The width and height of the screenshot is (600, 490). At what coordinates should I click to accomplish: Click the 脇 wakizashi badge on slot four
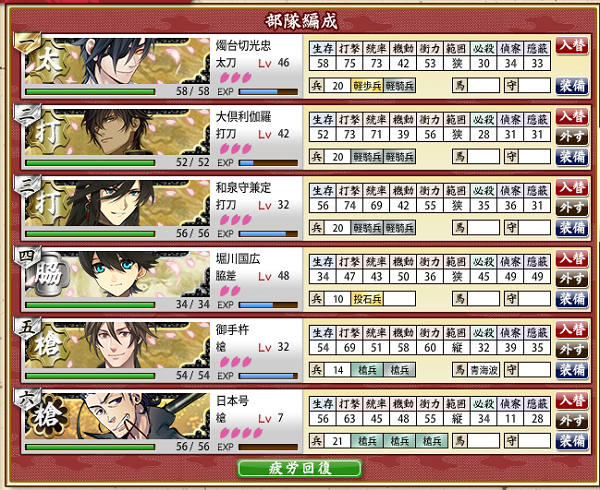49,275
